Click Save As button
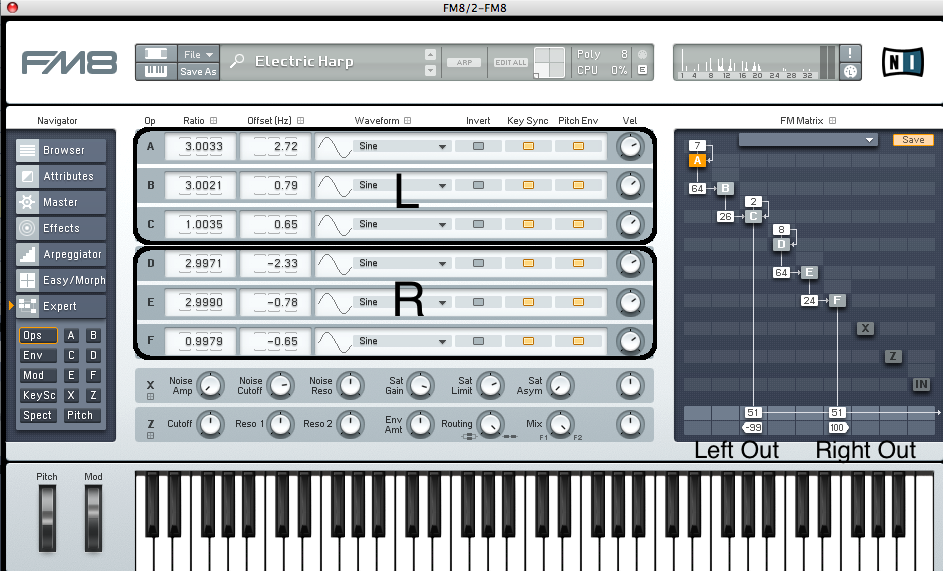The height and width of the screenshot is (571, 943). (198, 71)
